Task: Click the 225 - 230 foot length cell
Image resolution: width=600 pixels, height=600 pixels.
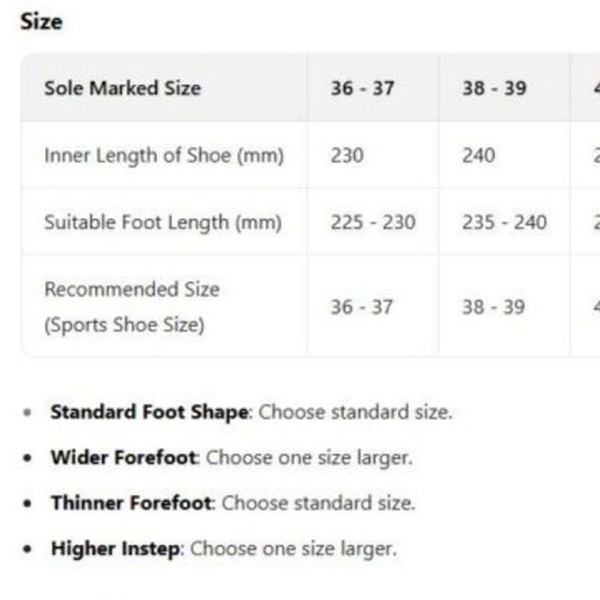Action: [373, 222]
